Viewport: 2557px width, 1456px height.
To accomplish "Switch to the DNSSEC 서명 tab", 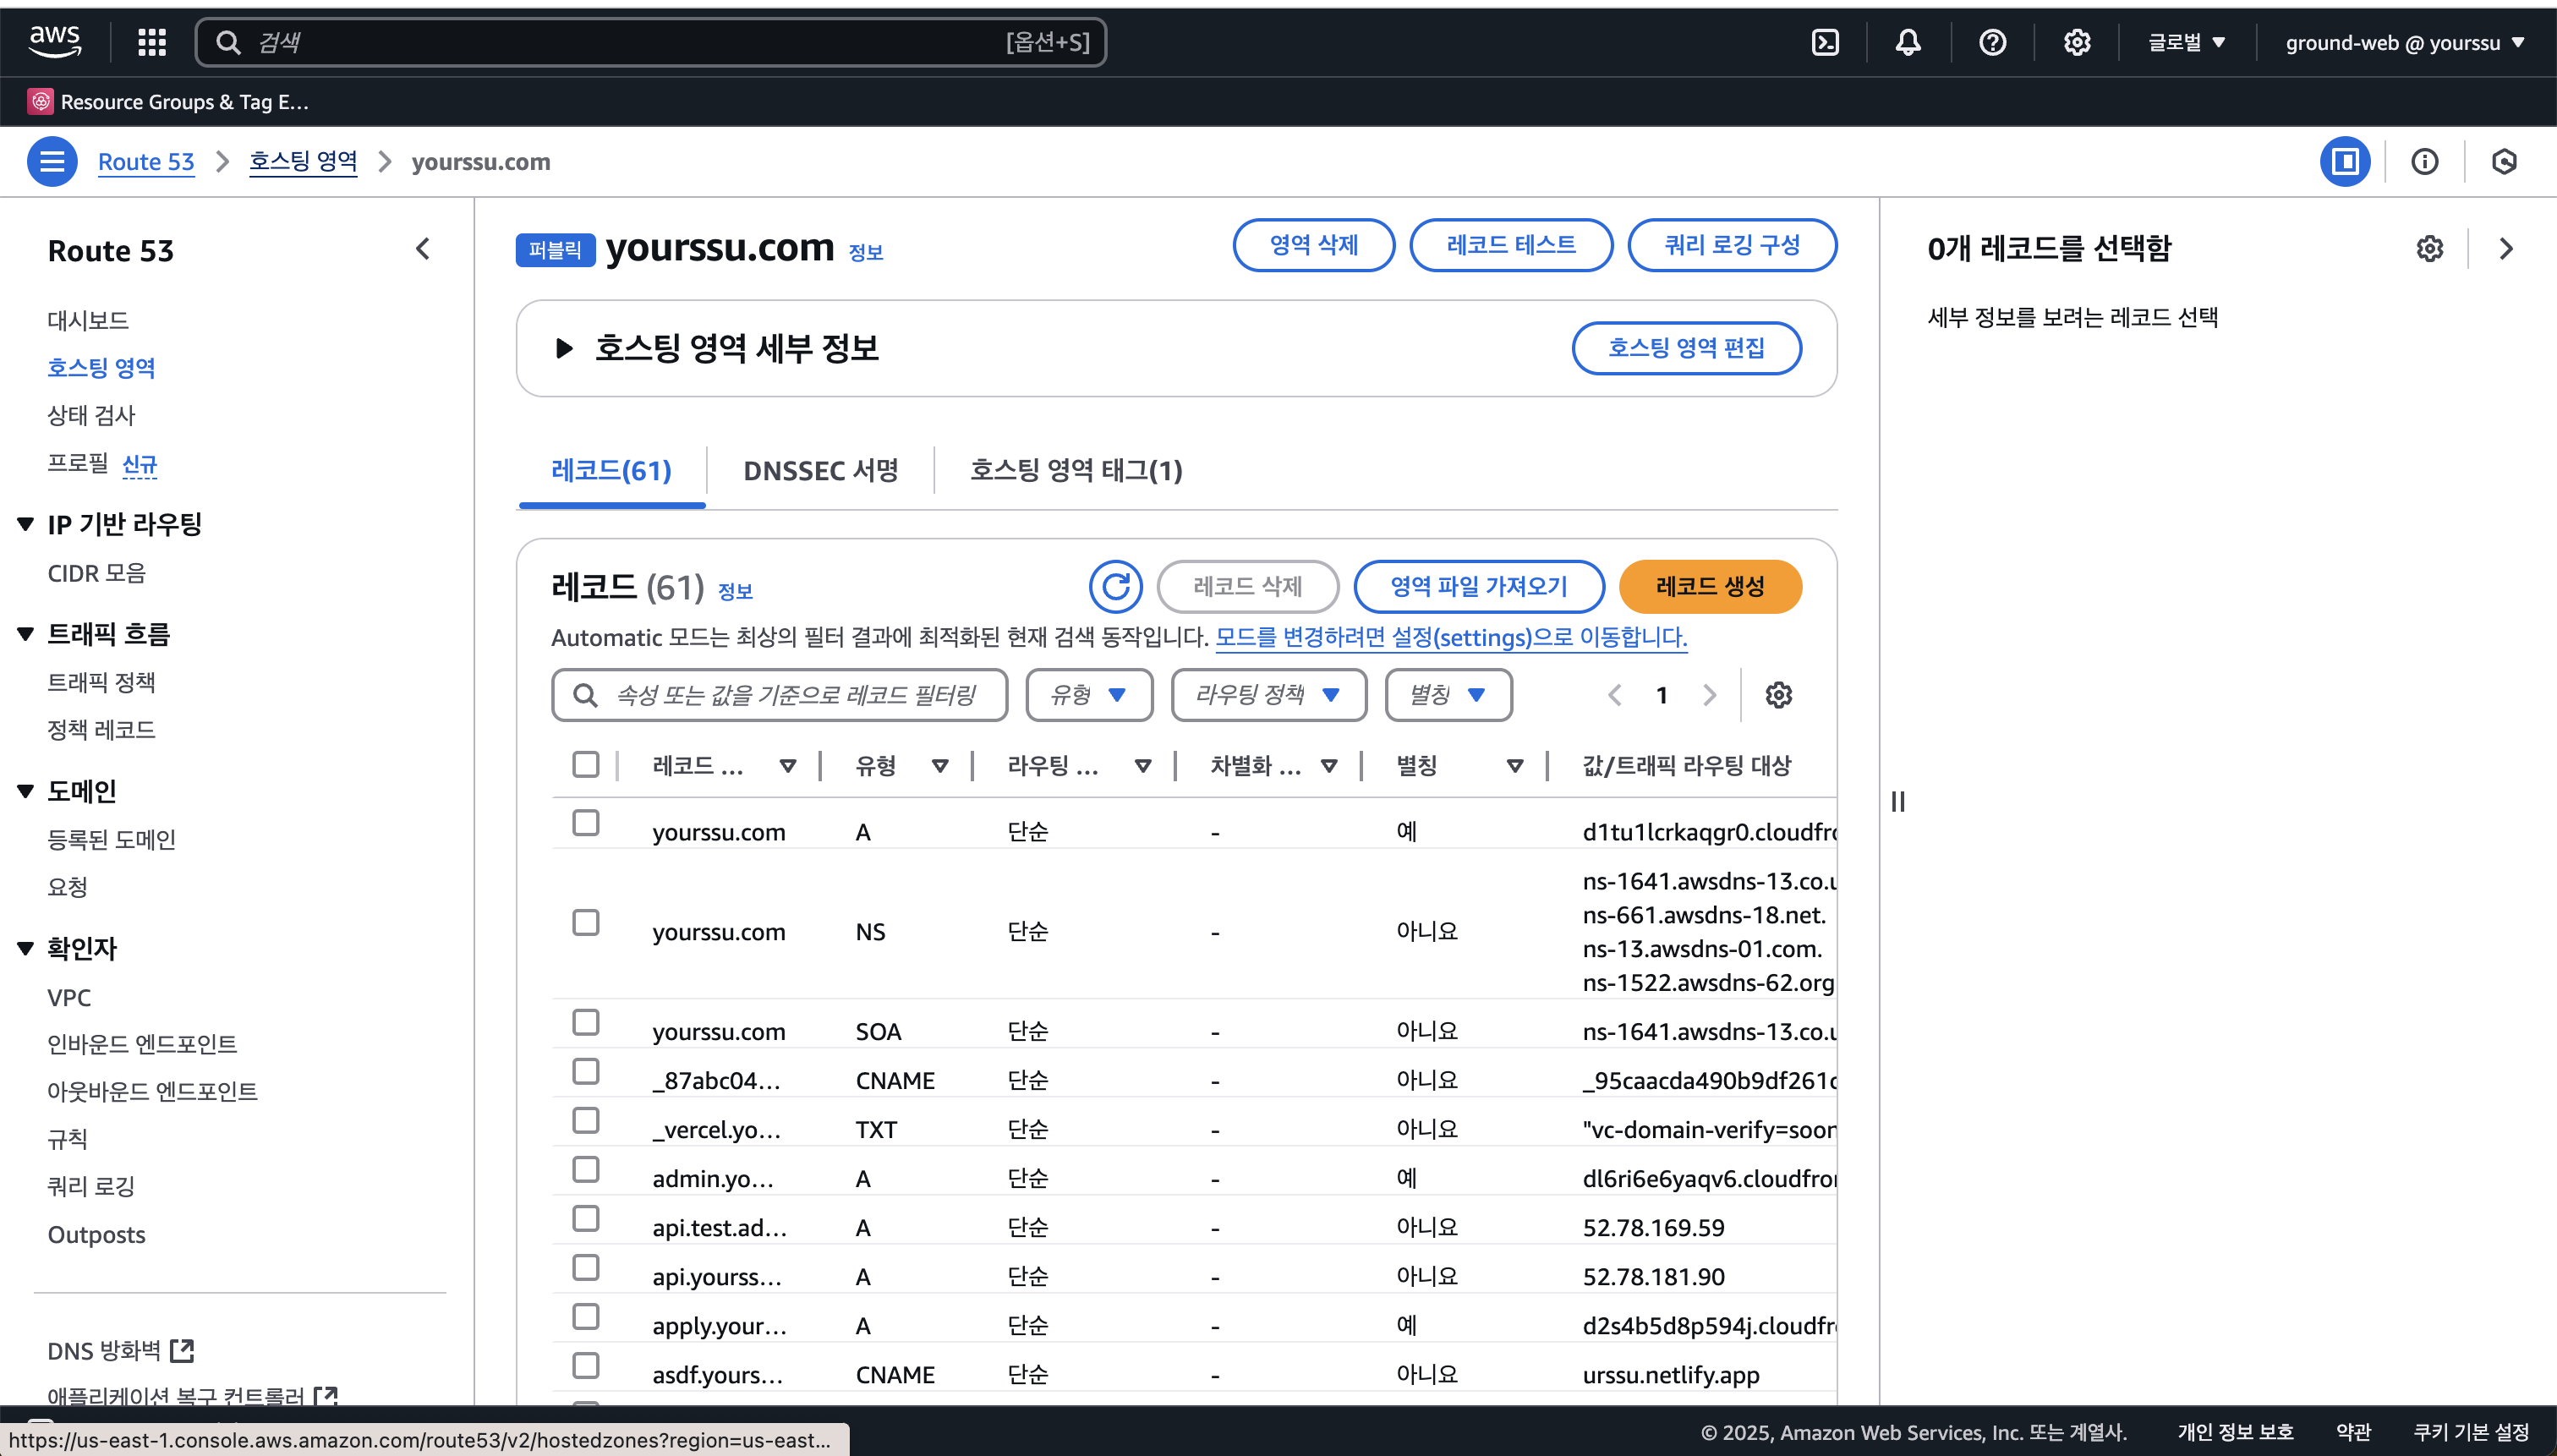I will coord(820,471).
